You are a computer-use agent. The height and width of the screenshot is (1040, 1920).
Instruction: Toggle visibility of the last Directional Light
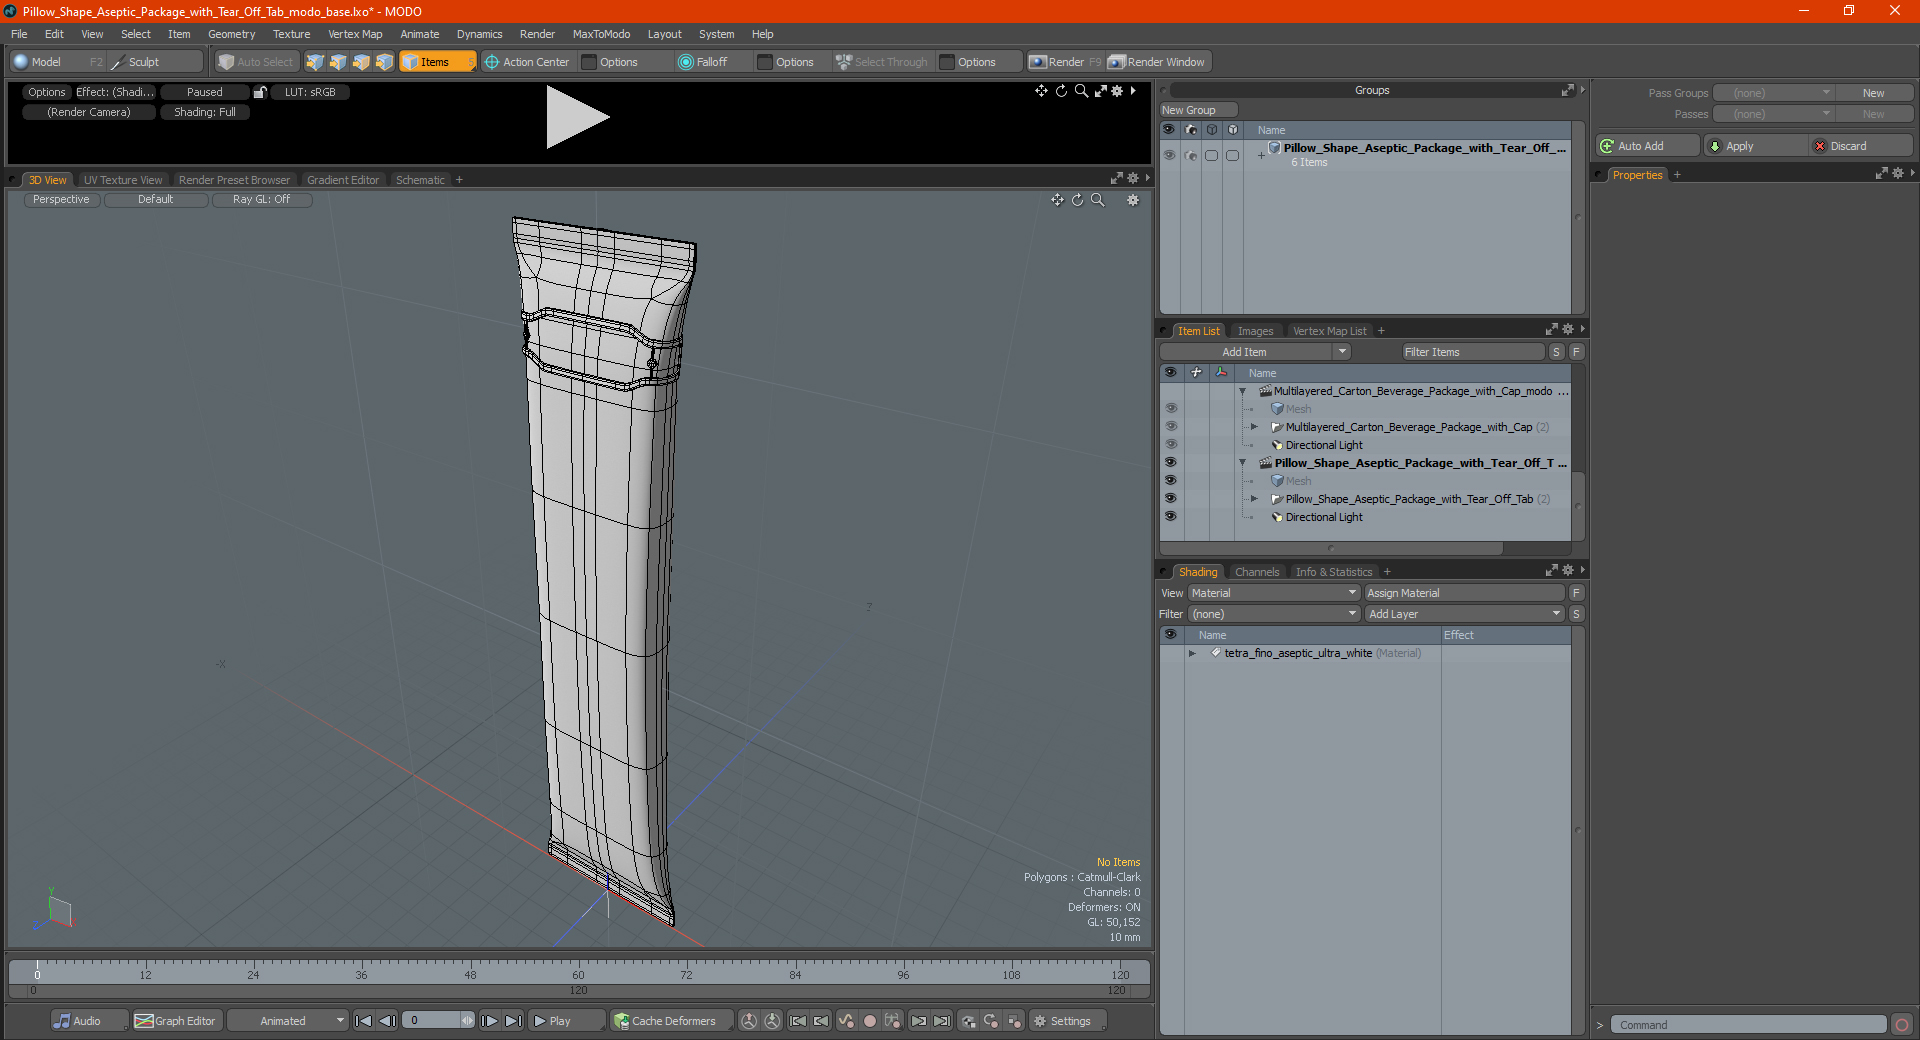point(1170,517)
